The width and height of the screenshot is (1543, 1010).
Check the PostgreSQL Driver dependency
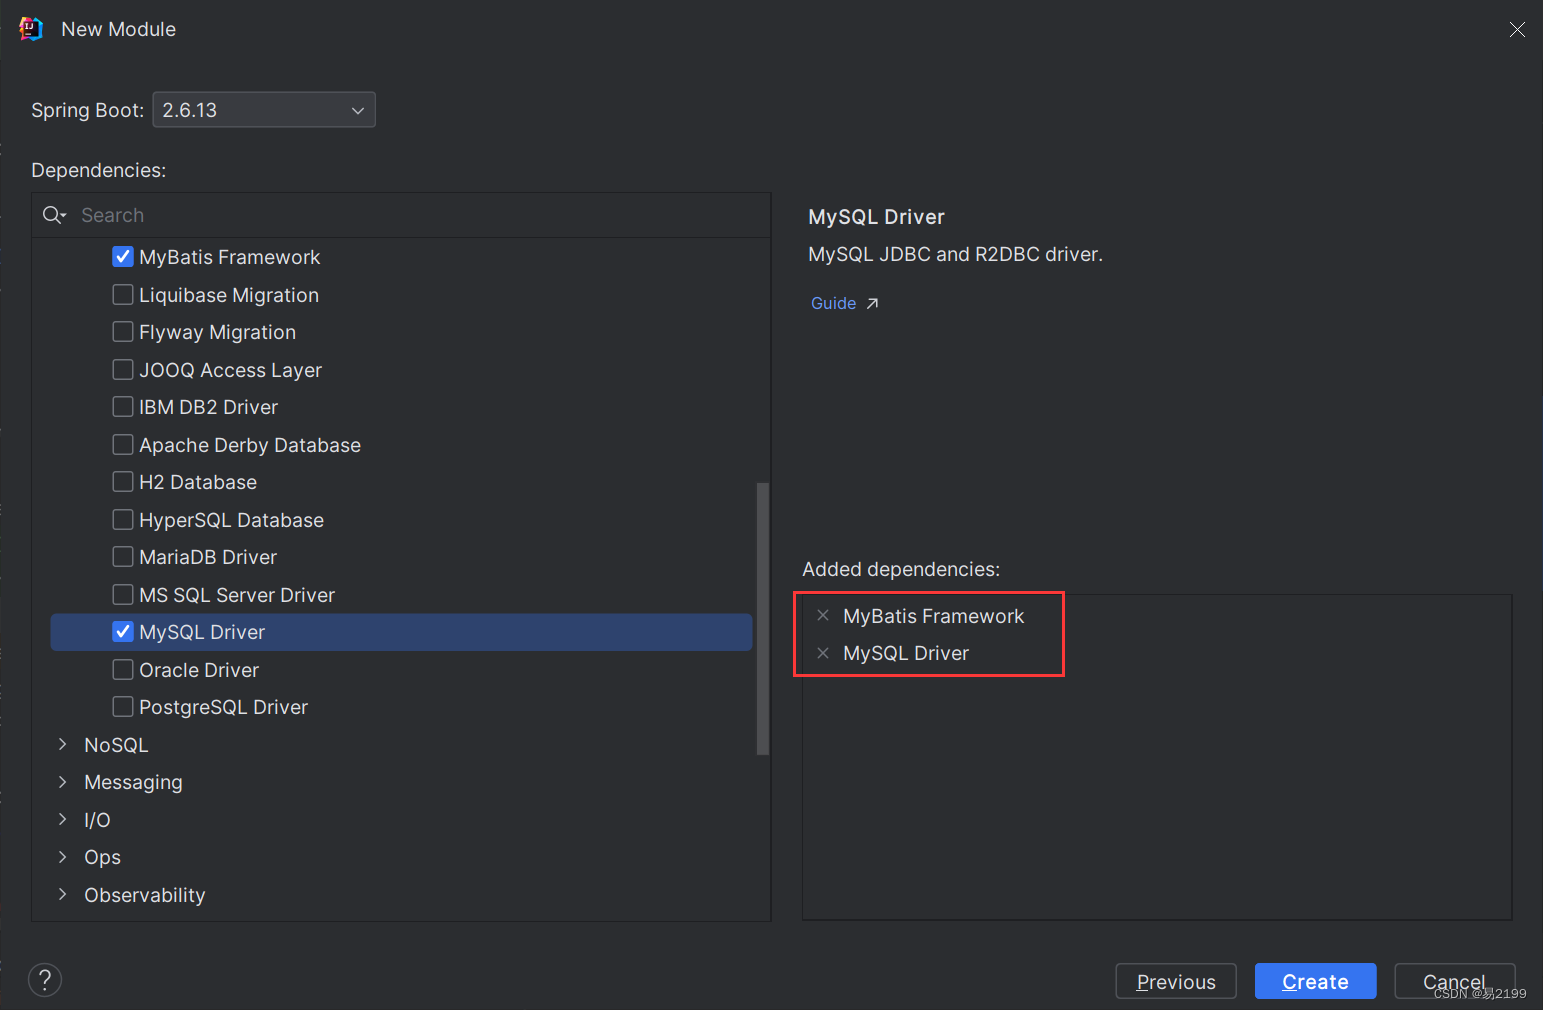[x=122, y=706]
